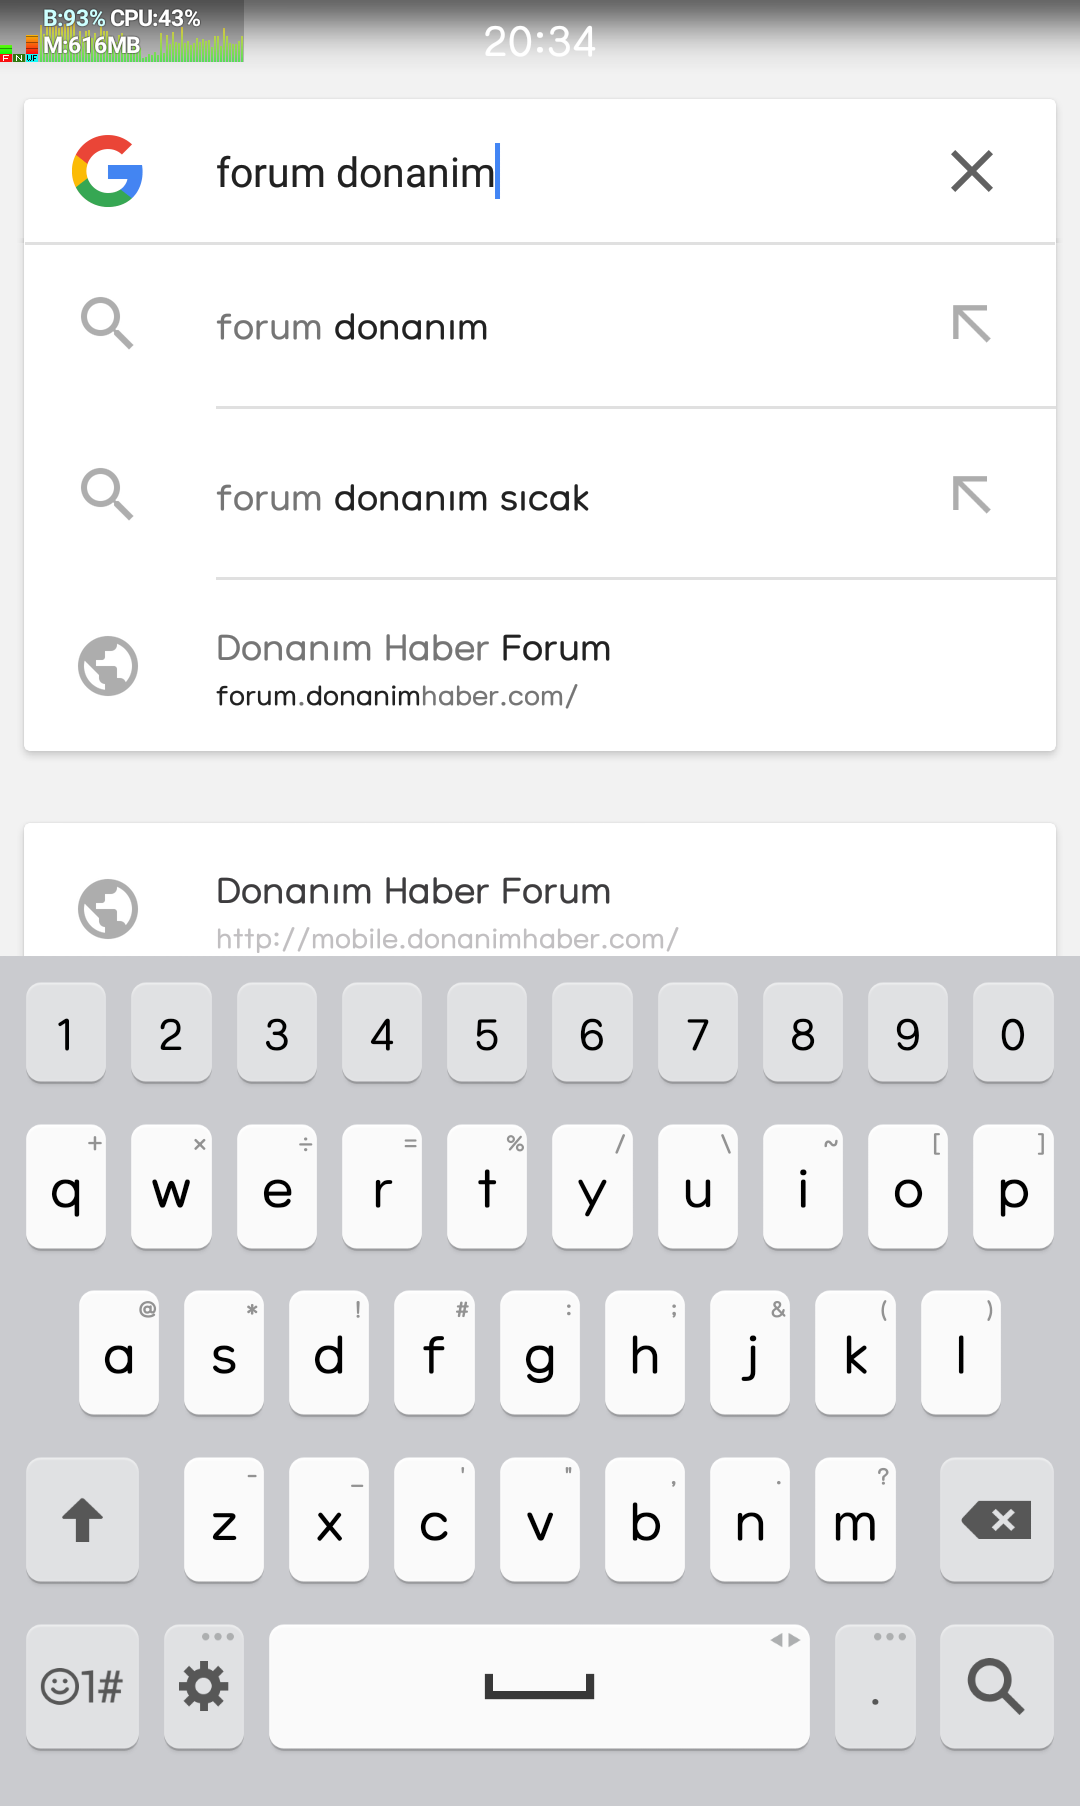
Task: Clear the search text with X
Action: click(x=971, y=171)
